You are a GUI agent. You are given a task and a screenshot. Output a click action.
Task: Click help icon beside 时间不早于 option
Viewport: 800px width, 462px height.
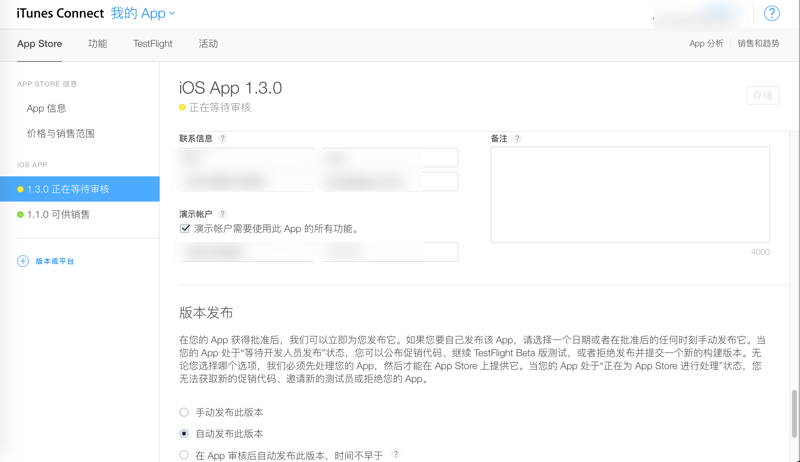pyautogui.click(x=395, y=455)
